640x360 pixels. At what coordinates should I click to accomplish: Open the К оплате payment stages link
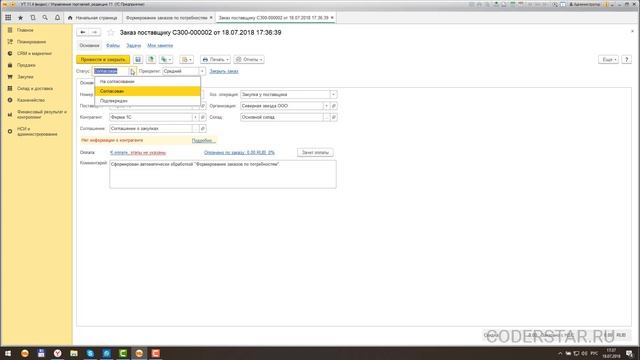[x=138, y=153]
